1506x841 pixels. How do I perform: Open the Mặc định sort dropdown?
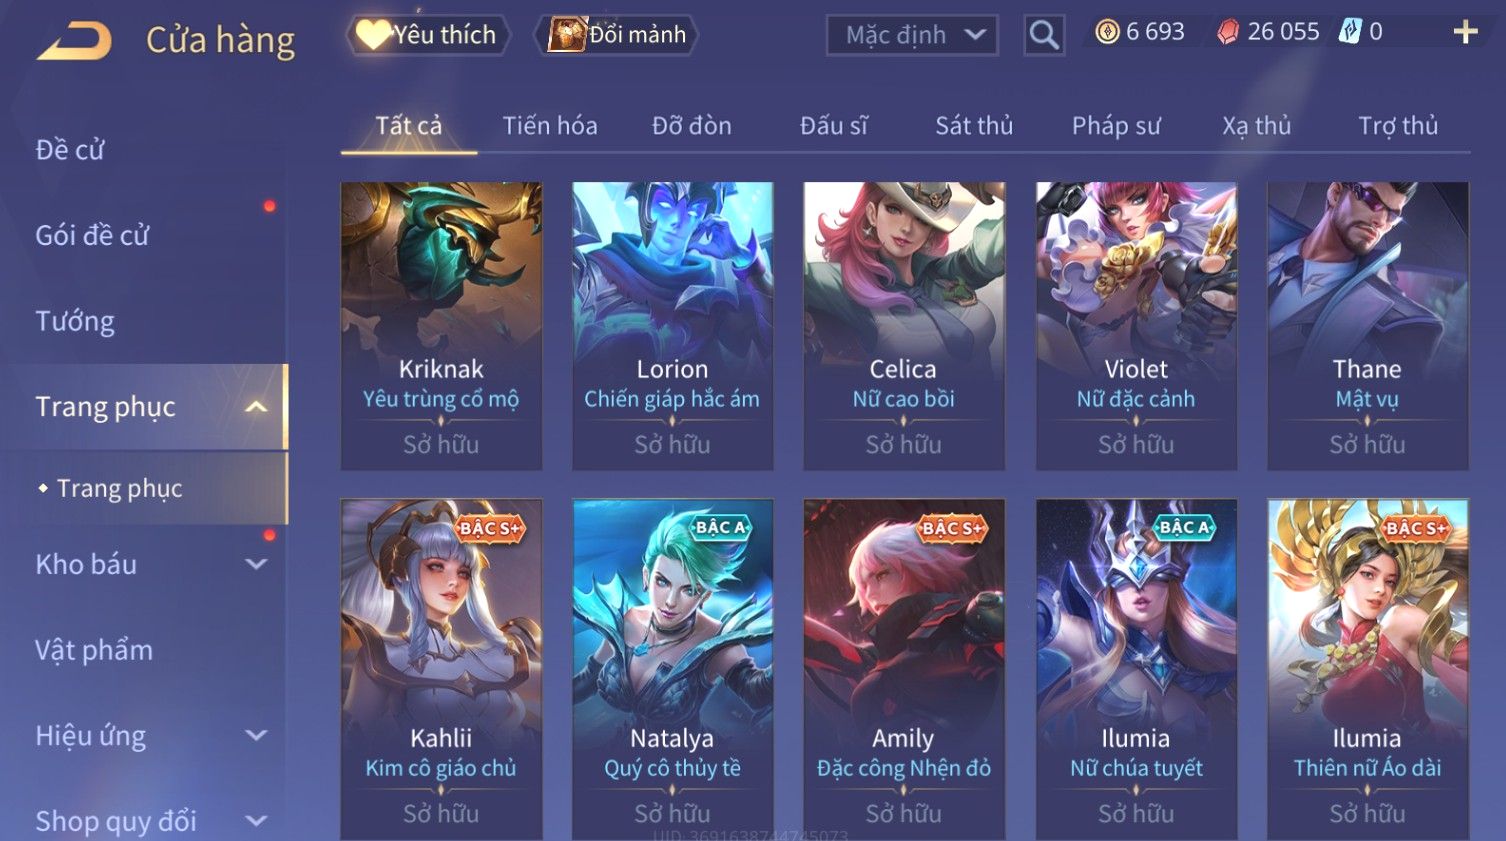[x=912, y=36]
